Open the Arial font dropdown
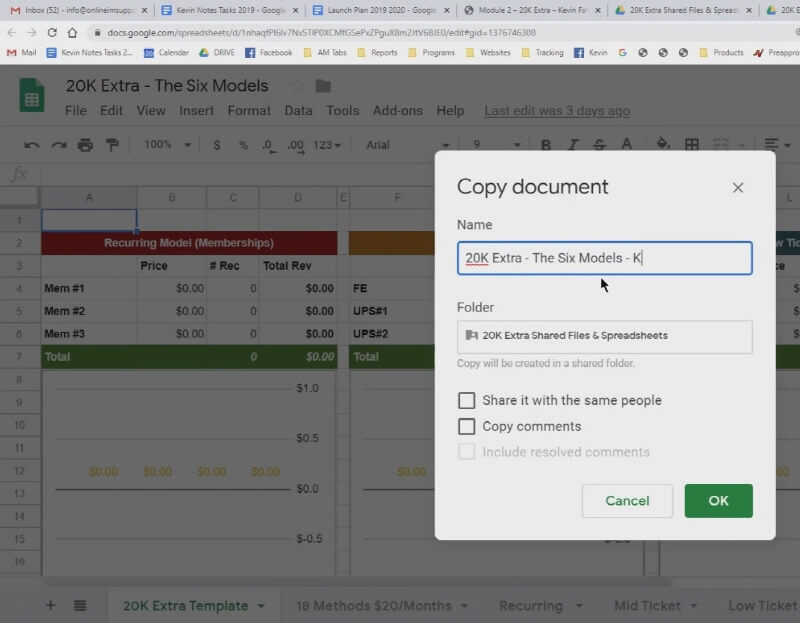800x623 pixels. click(407, 145)
